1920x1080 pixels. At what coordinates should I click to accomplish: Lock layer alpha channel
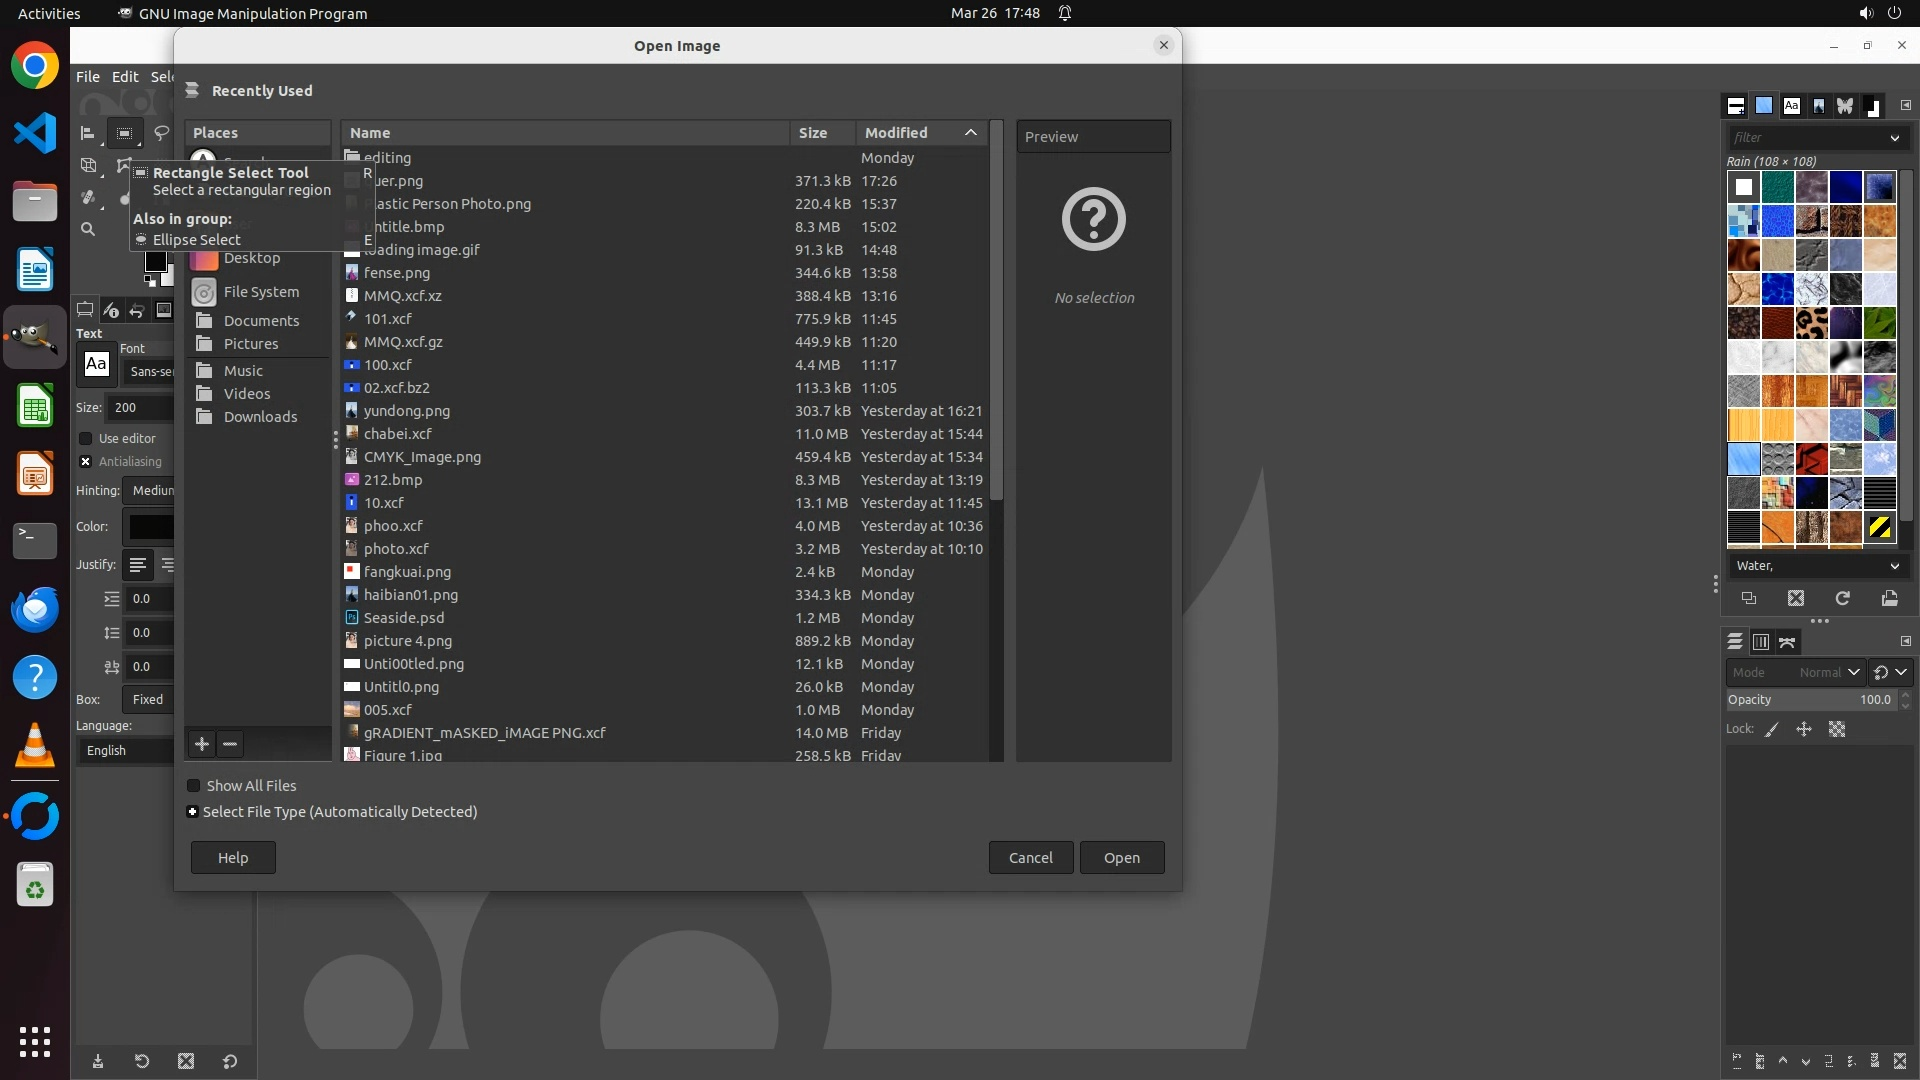(x=1837, y=729)
